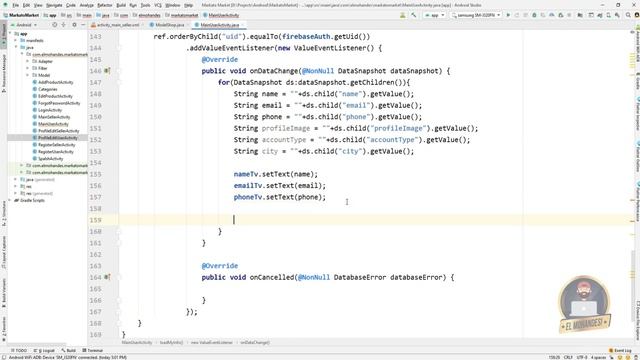Open the Navigate menu

click(x=54, y=5)
